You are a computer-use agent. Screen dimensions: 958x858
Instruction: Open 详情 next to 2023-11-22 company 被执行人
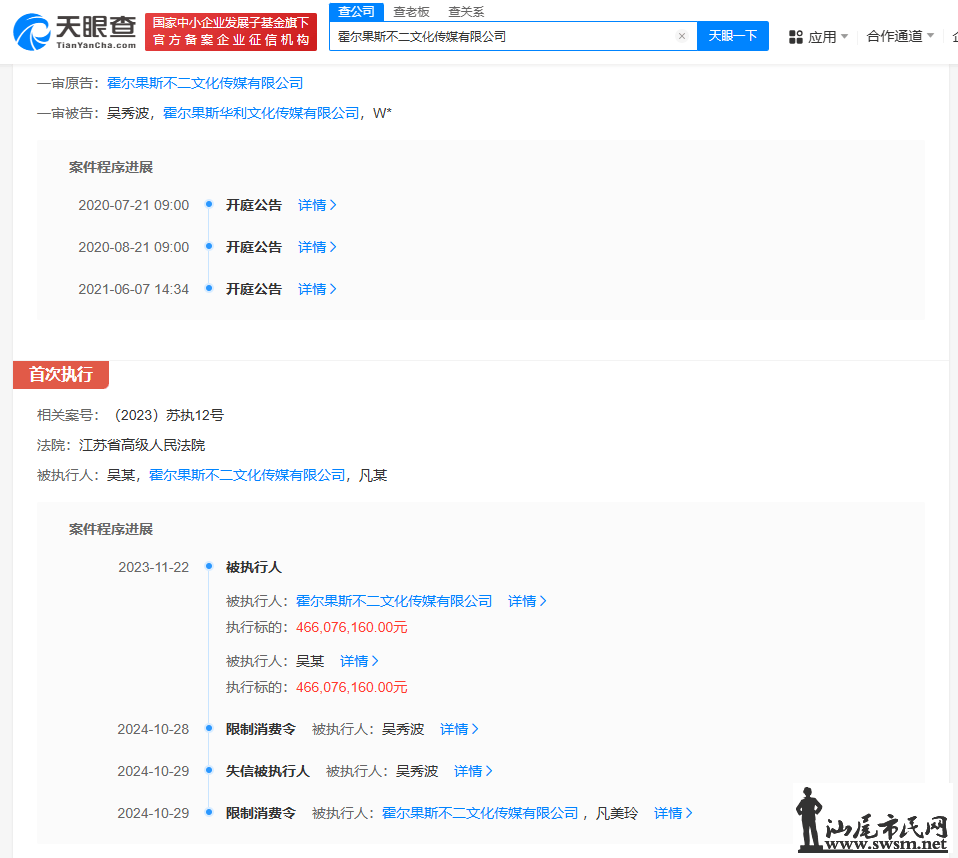pos(527,601)
